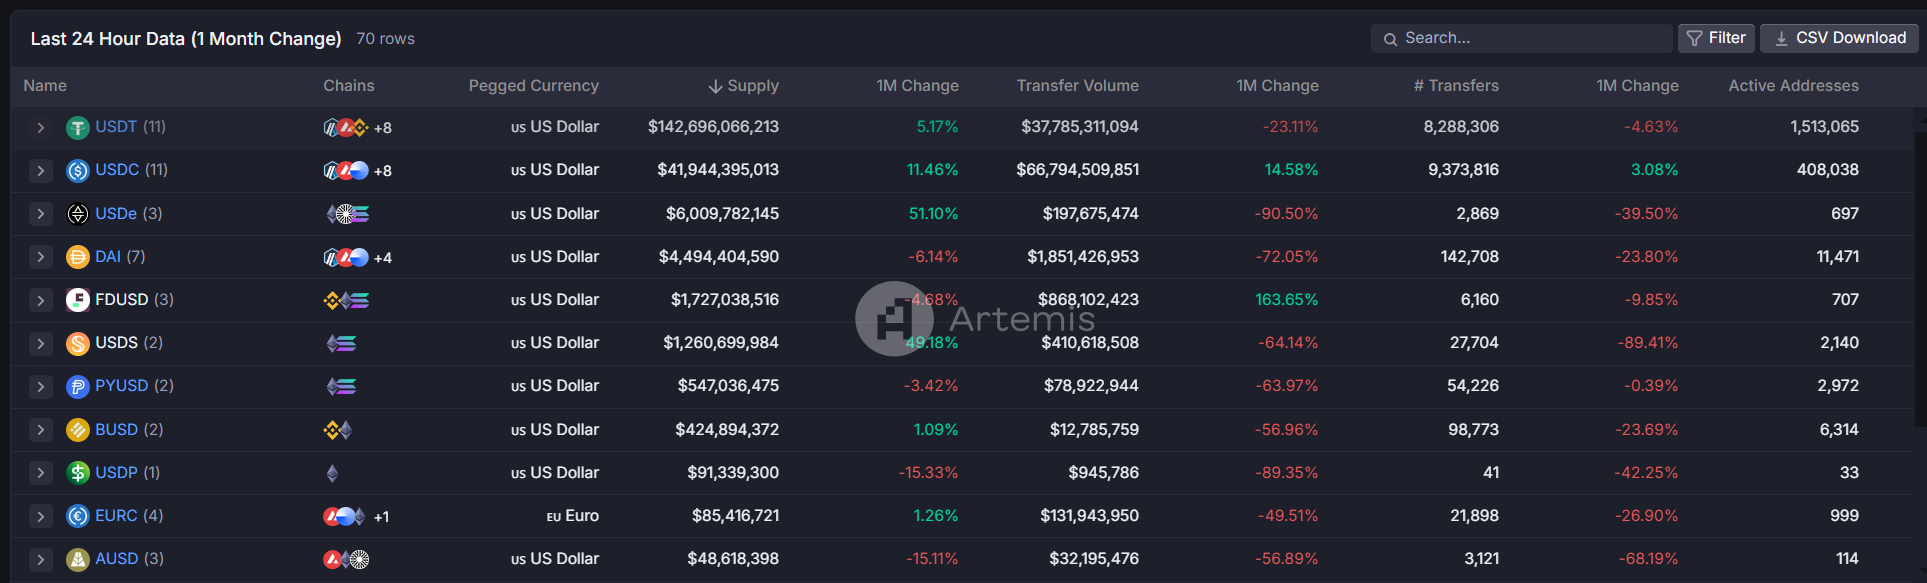Click the Ethereum chain icon in the USDP row
The image size is (1927, 583).
point(332,473)
